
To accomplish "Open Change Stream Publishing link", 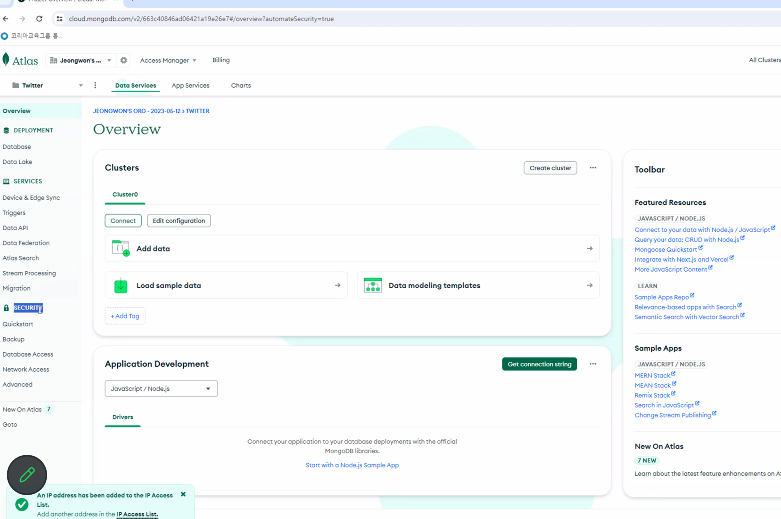I will click(675, 415).
